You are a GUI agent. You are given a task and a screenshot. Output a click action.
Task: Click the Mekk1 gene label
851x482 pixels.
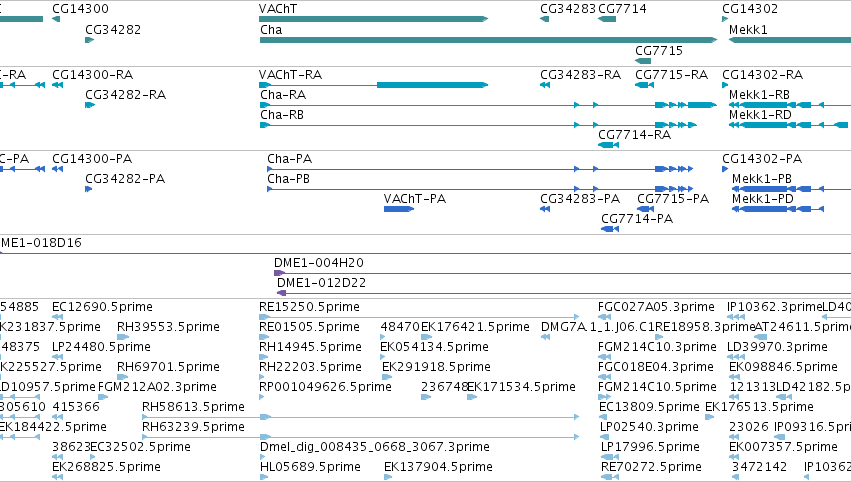click(x=748, y=29)
